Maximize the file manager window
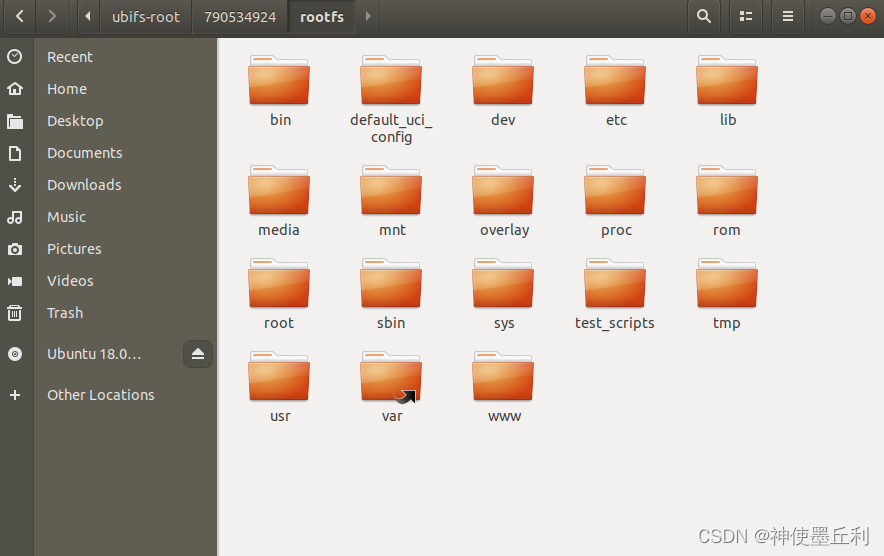 pos(848,16)
